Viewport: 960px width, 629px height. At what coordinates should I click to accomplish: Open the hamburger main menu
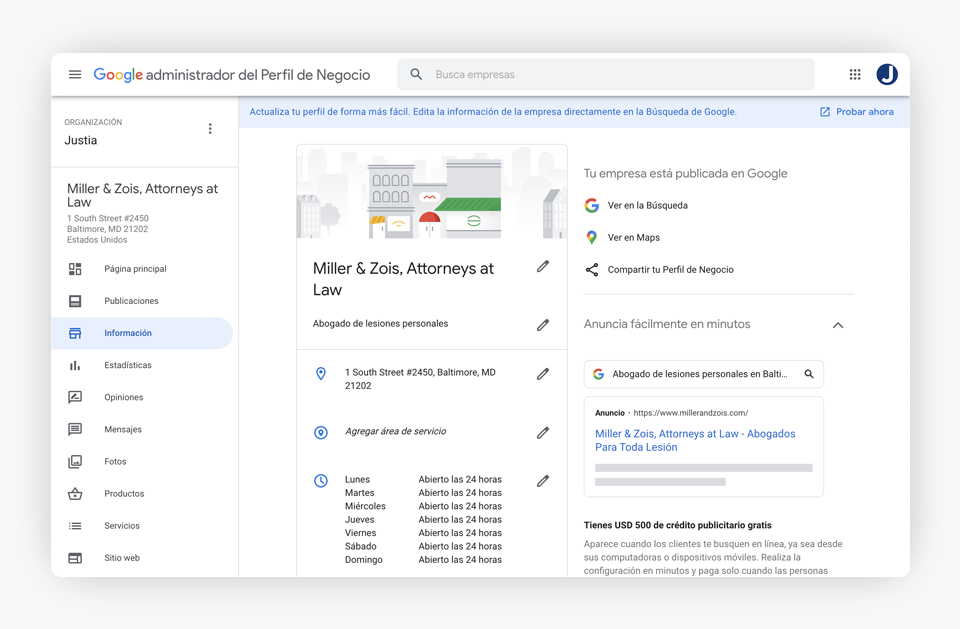[75, 75]
